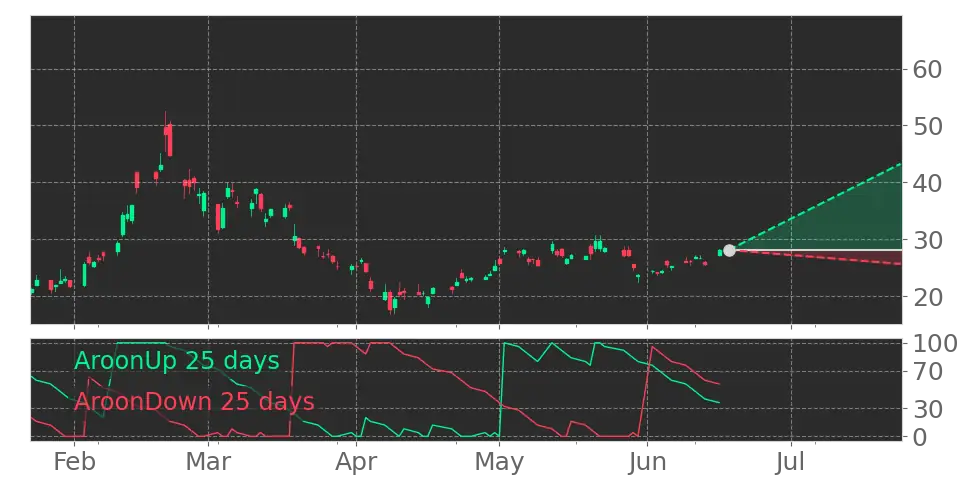Click the 70 Aroon axis label
Image resolution: width=972 pixels, height=486 pixels.
(927, 372)
